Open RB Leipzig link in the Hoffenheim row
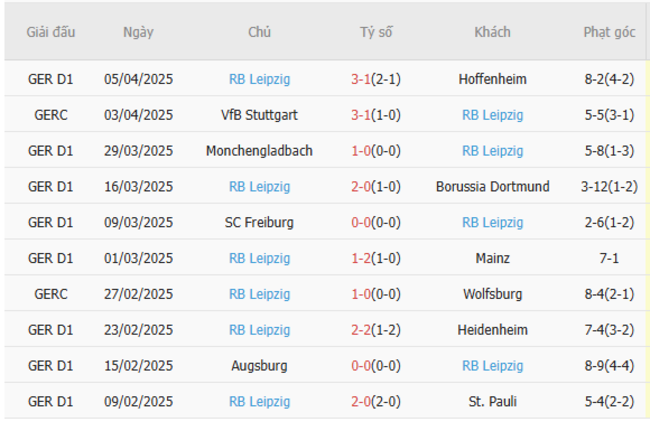This screenshot has width=650, height=431. [x=259, y=79]
